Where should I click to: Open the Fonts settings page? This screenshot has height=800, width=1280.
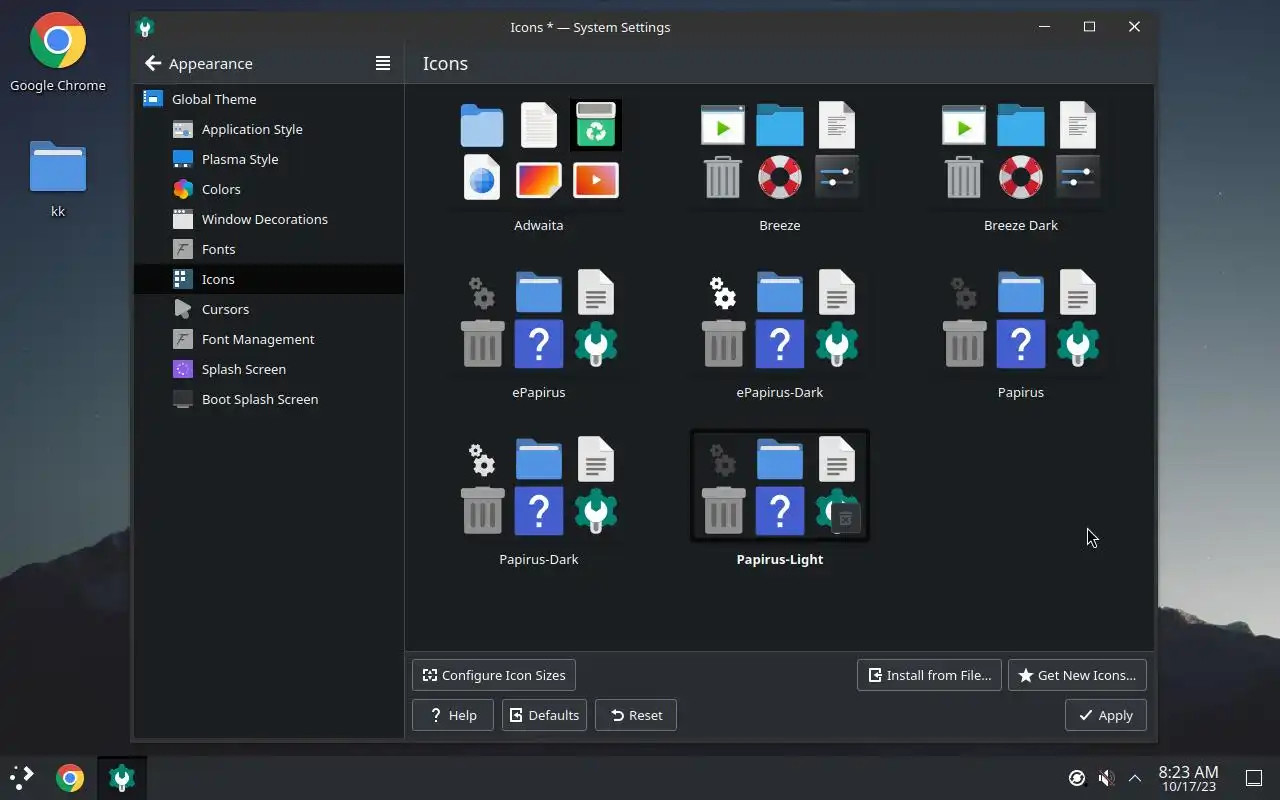(x=269, y=249)
